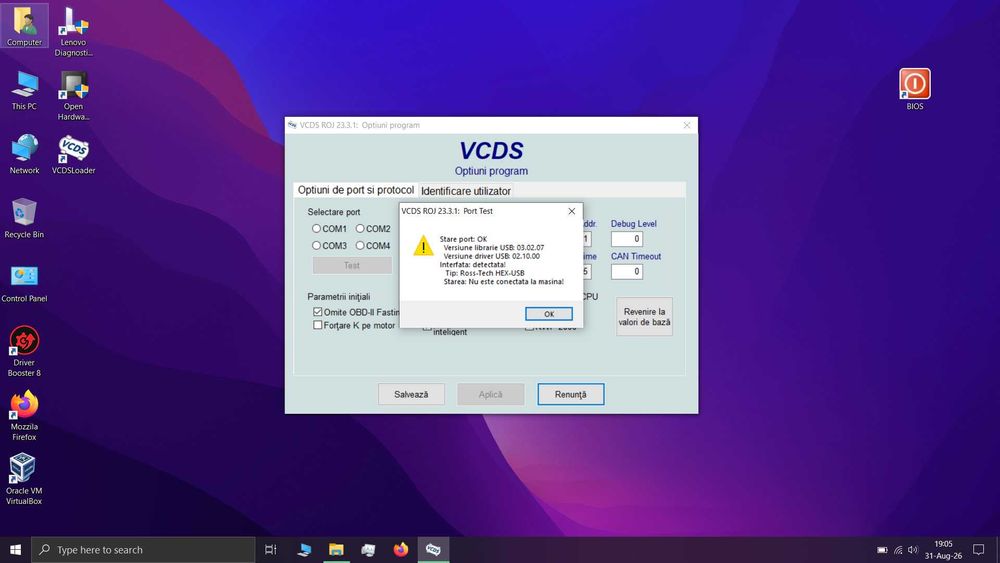
Task: Click the warning icon in Port Test dialog
Action: (x=423, y=246)
